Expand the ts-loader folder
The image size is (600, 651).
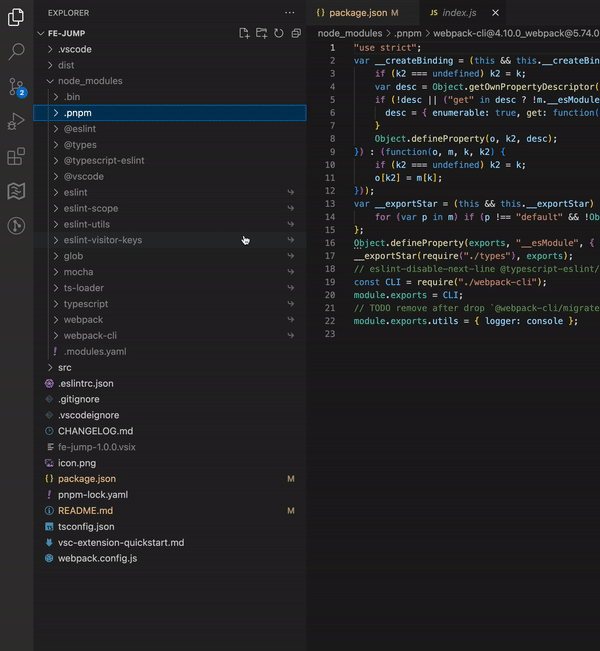[170, 288]
